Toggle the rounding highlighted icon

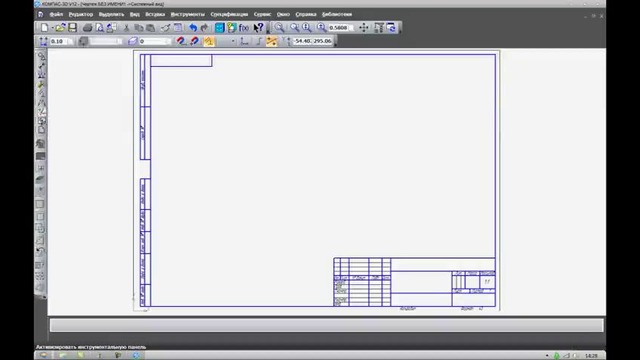(x=271, y=41)
